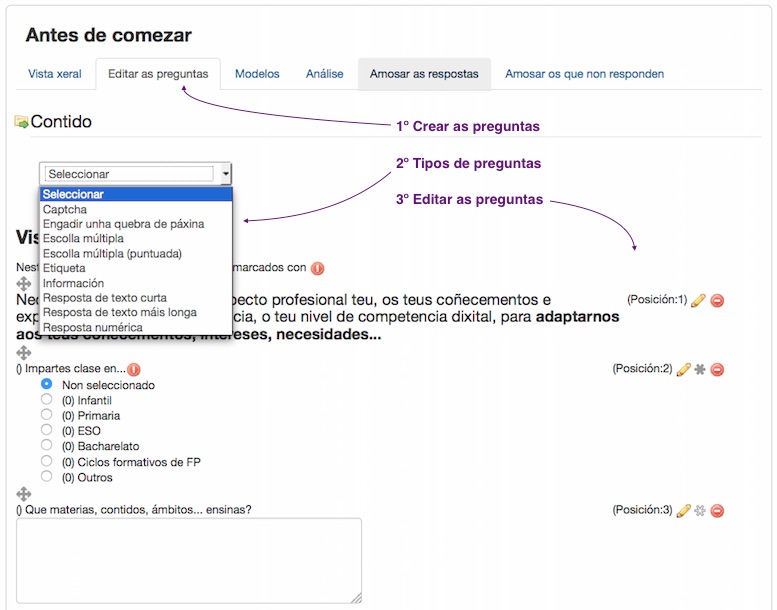Choose the 'Bacharelato' radio option
This screenshot has height=610, width=777.
[46, 446]
